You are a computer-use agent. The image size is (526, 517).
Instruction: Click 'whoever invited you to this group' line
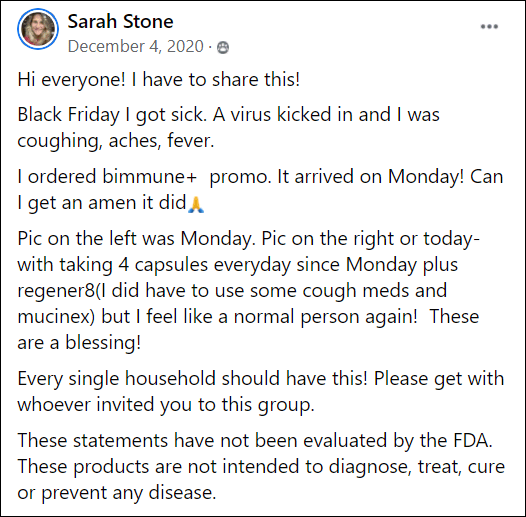click(166, 405)
